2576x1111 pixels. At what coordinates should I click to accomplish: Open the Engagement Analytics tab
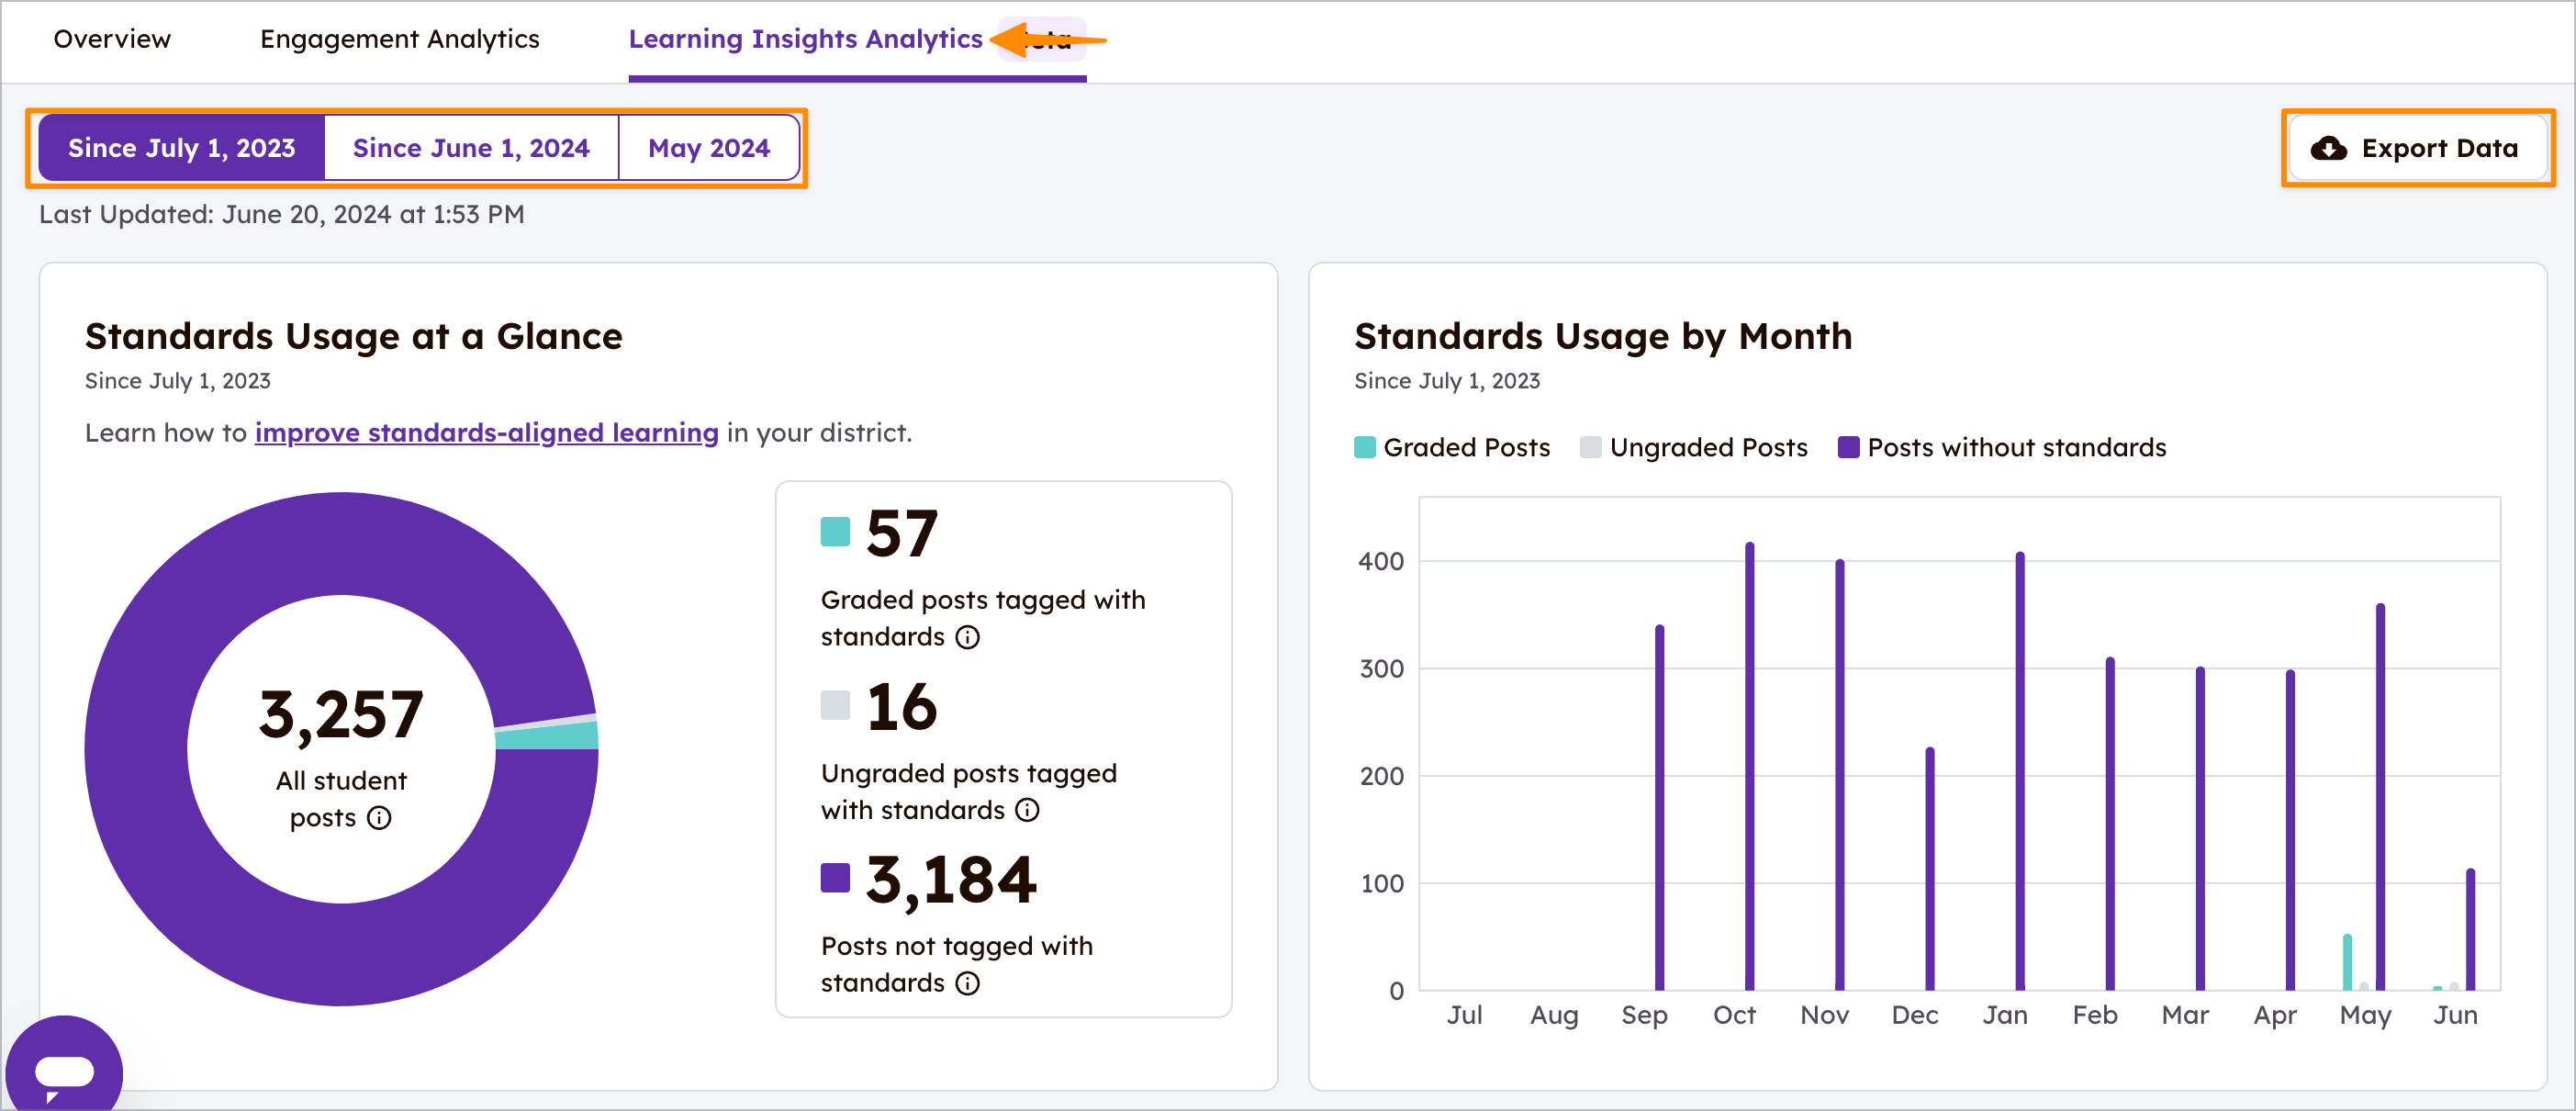(399, 39)
